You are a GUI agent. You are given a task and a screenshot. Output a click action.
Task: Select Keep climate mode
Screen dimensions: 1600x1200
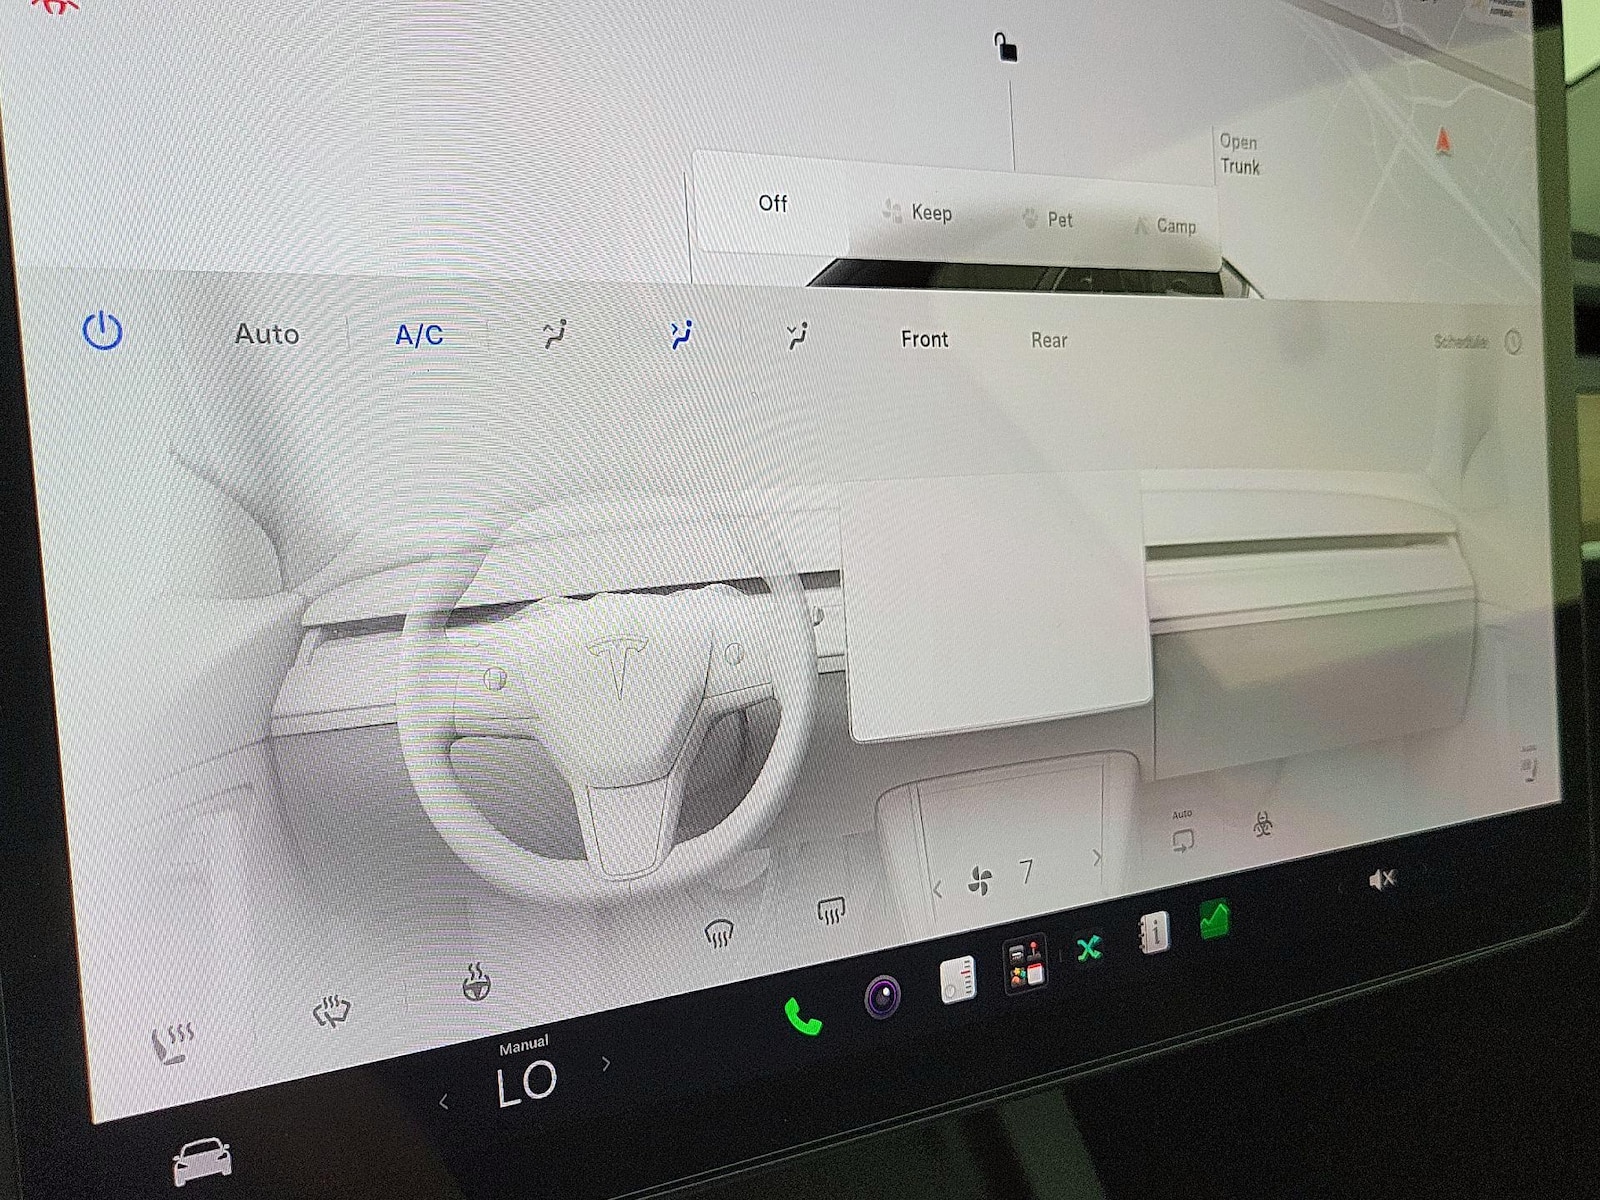coord(918,212)
